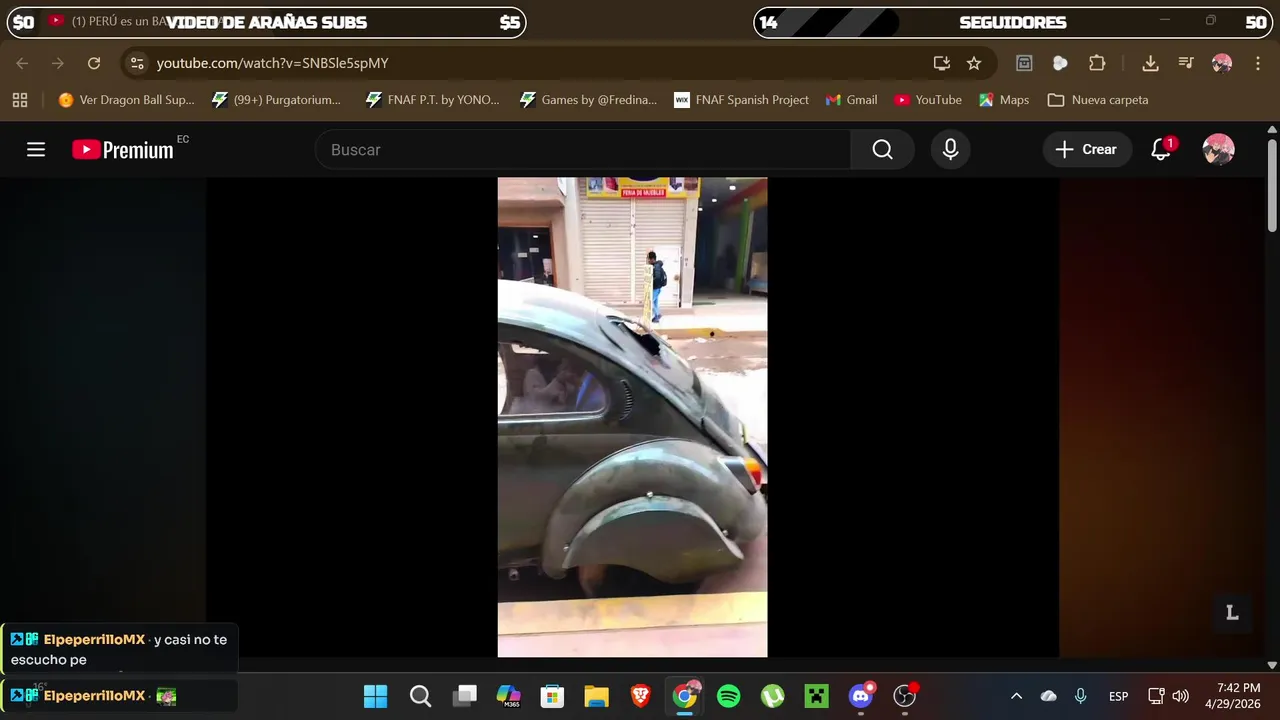Launch Brave browser from taskbar

point(641,696)
